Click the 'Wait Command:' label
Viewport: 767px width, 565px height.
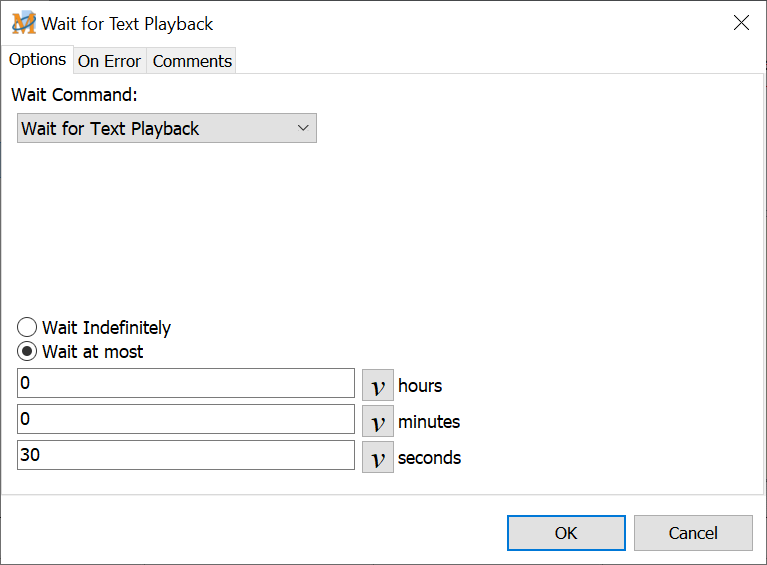(x=74, y=95)
